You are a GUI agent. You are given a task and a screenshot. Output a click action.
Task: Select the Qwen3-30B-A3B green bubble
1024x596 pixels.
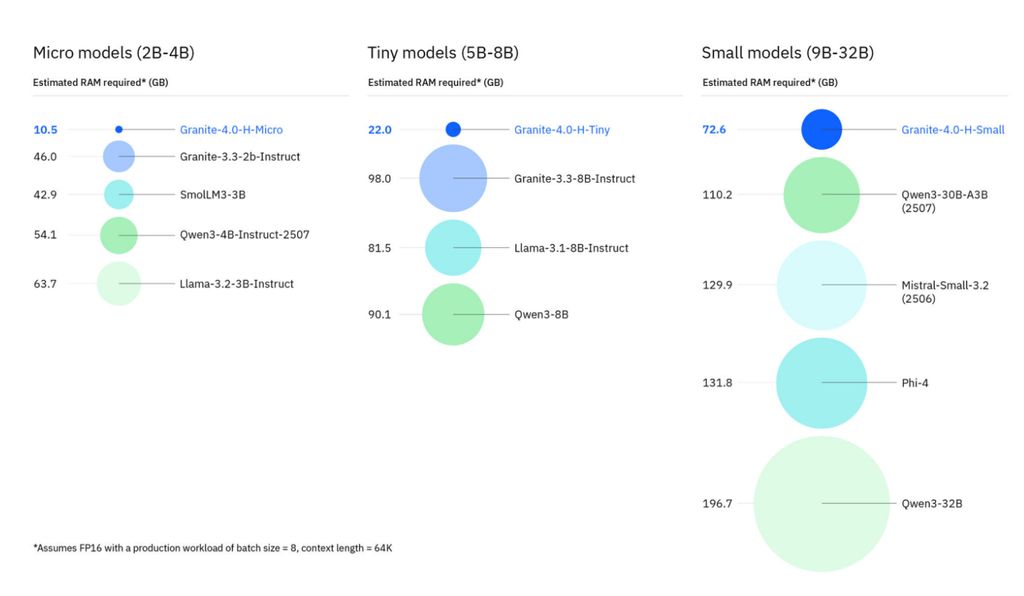[822, 195]
